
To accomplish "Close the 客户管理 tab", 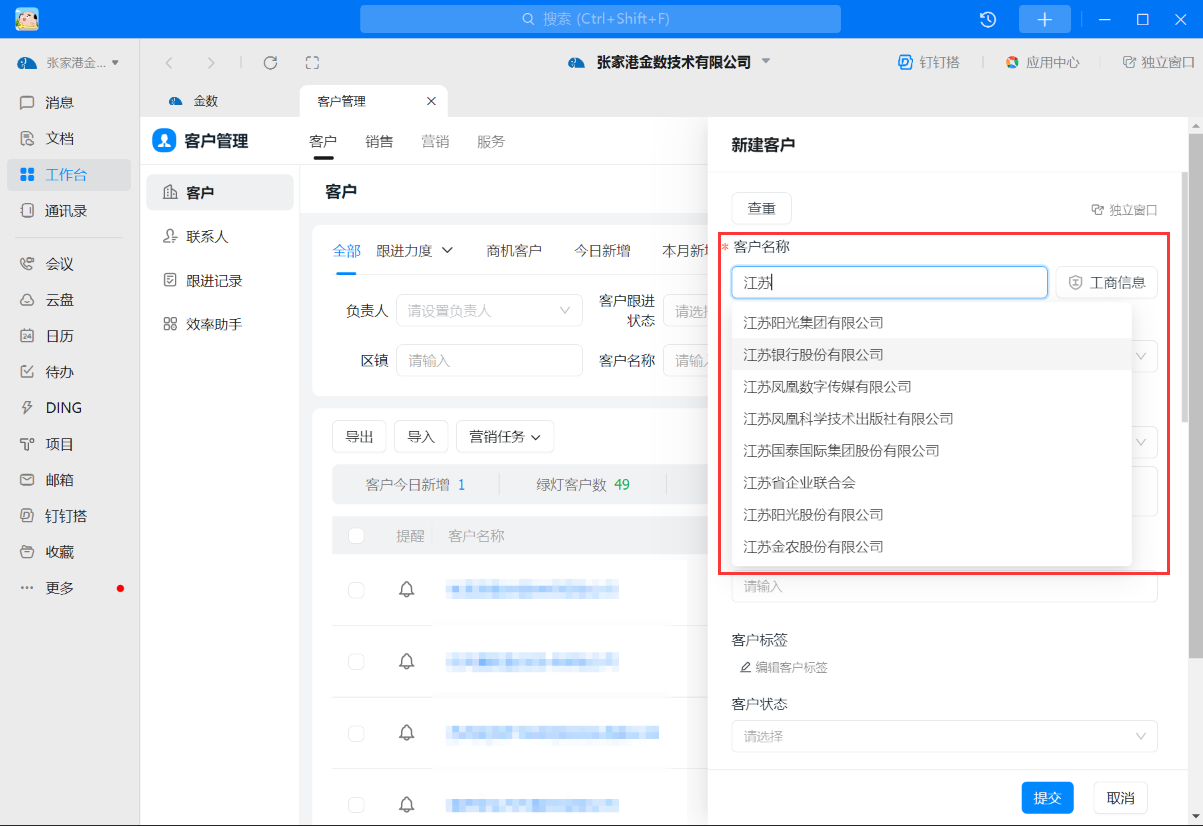I will [x=431, y=101].
